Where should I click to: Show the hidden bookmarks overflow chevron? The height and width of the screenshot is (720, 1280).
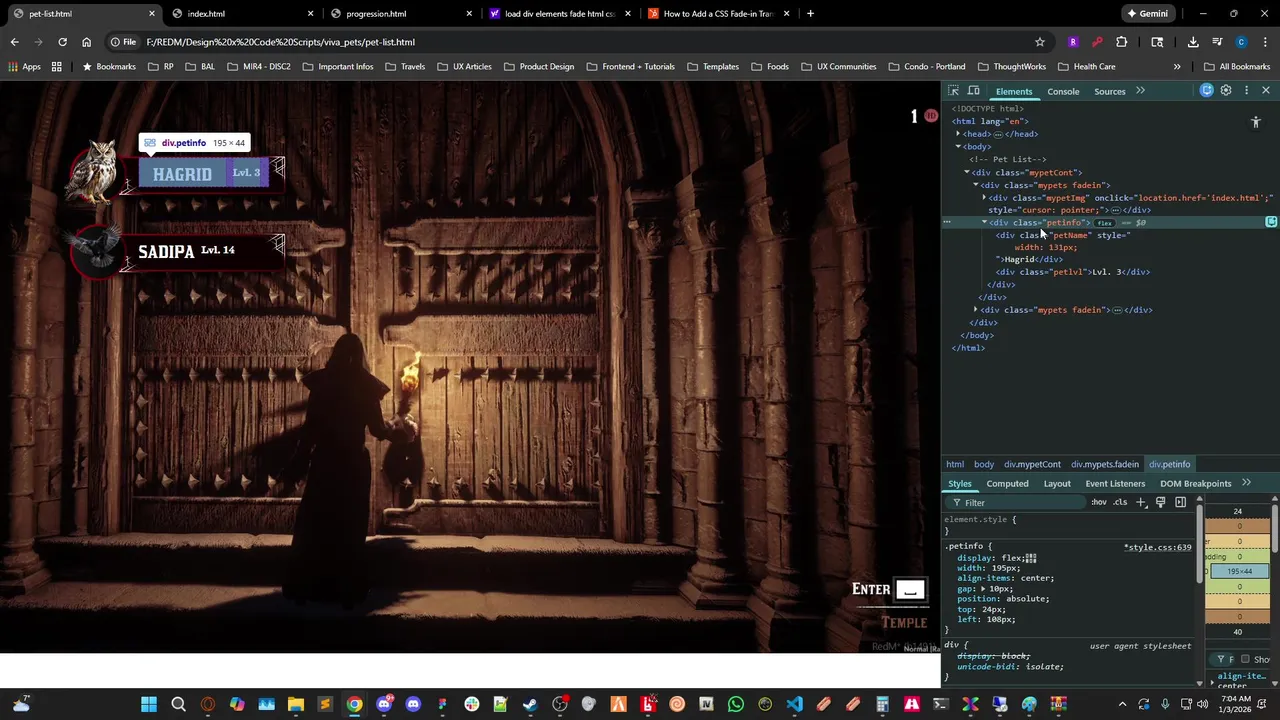coord(1177,67)
